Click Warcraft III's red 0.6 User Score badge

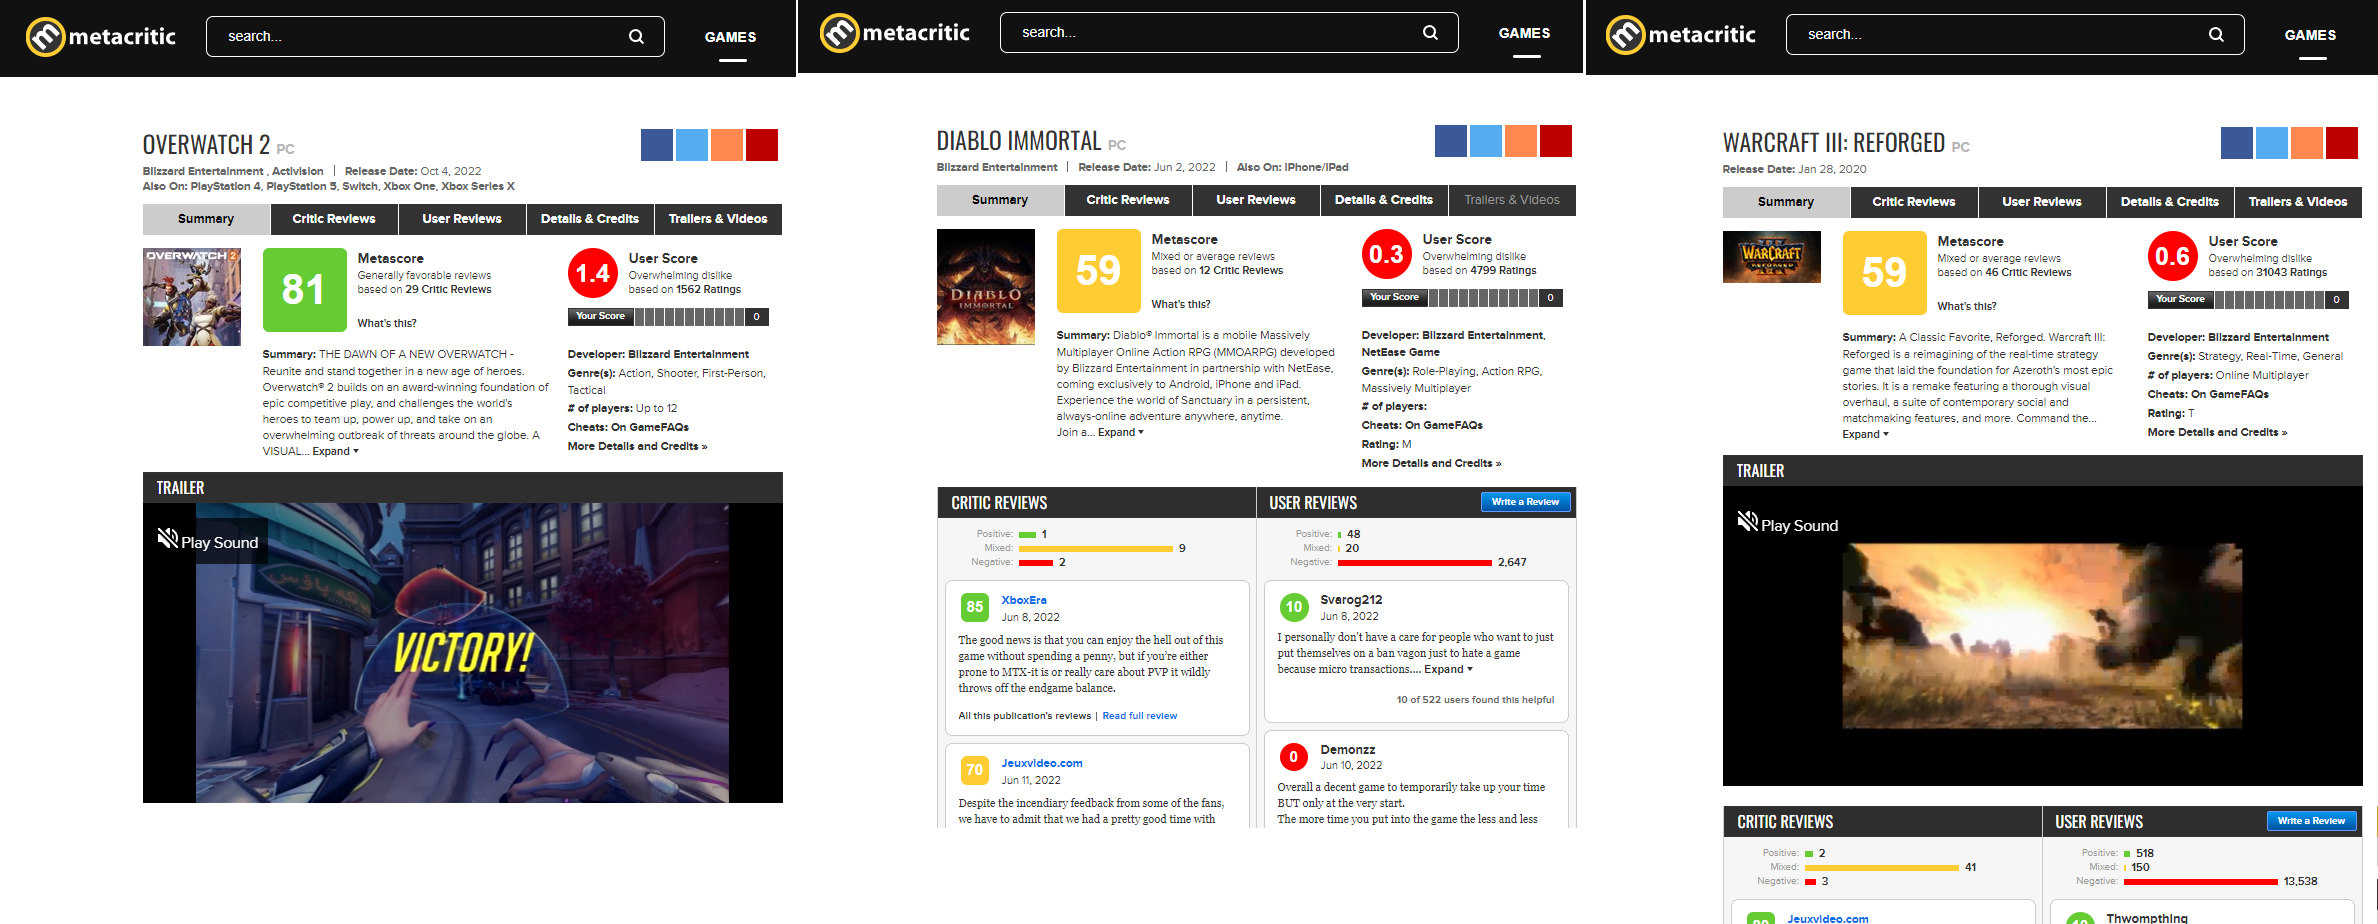coord(2173,257)
